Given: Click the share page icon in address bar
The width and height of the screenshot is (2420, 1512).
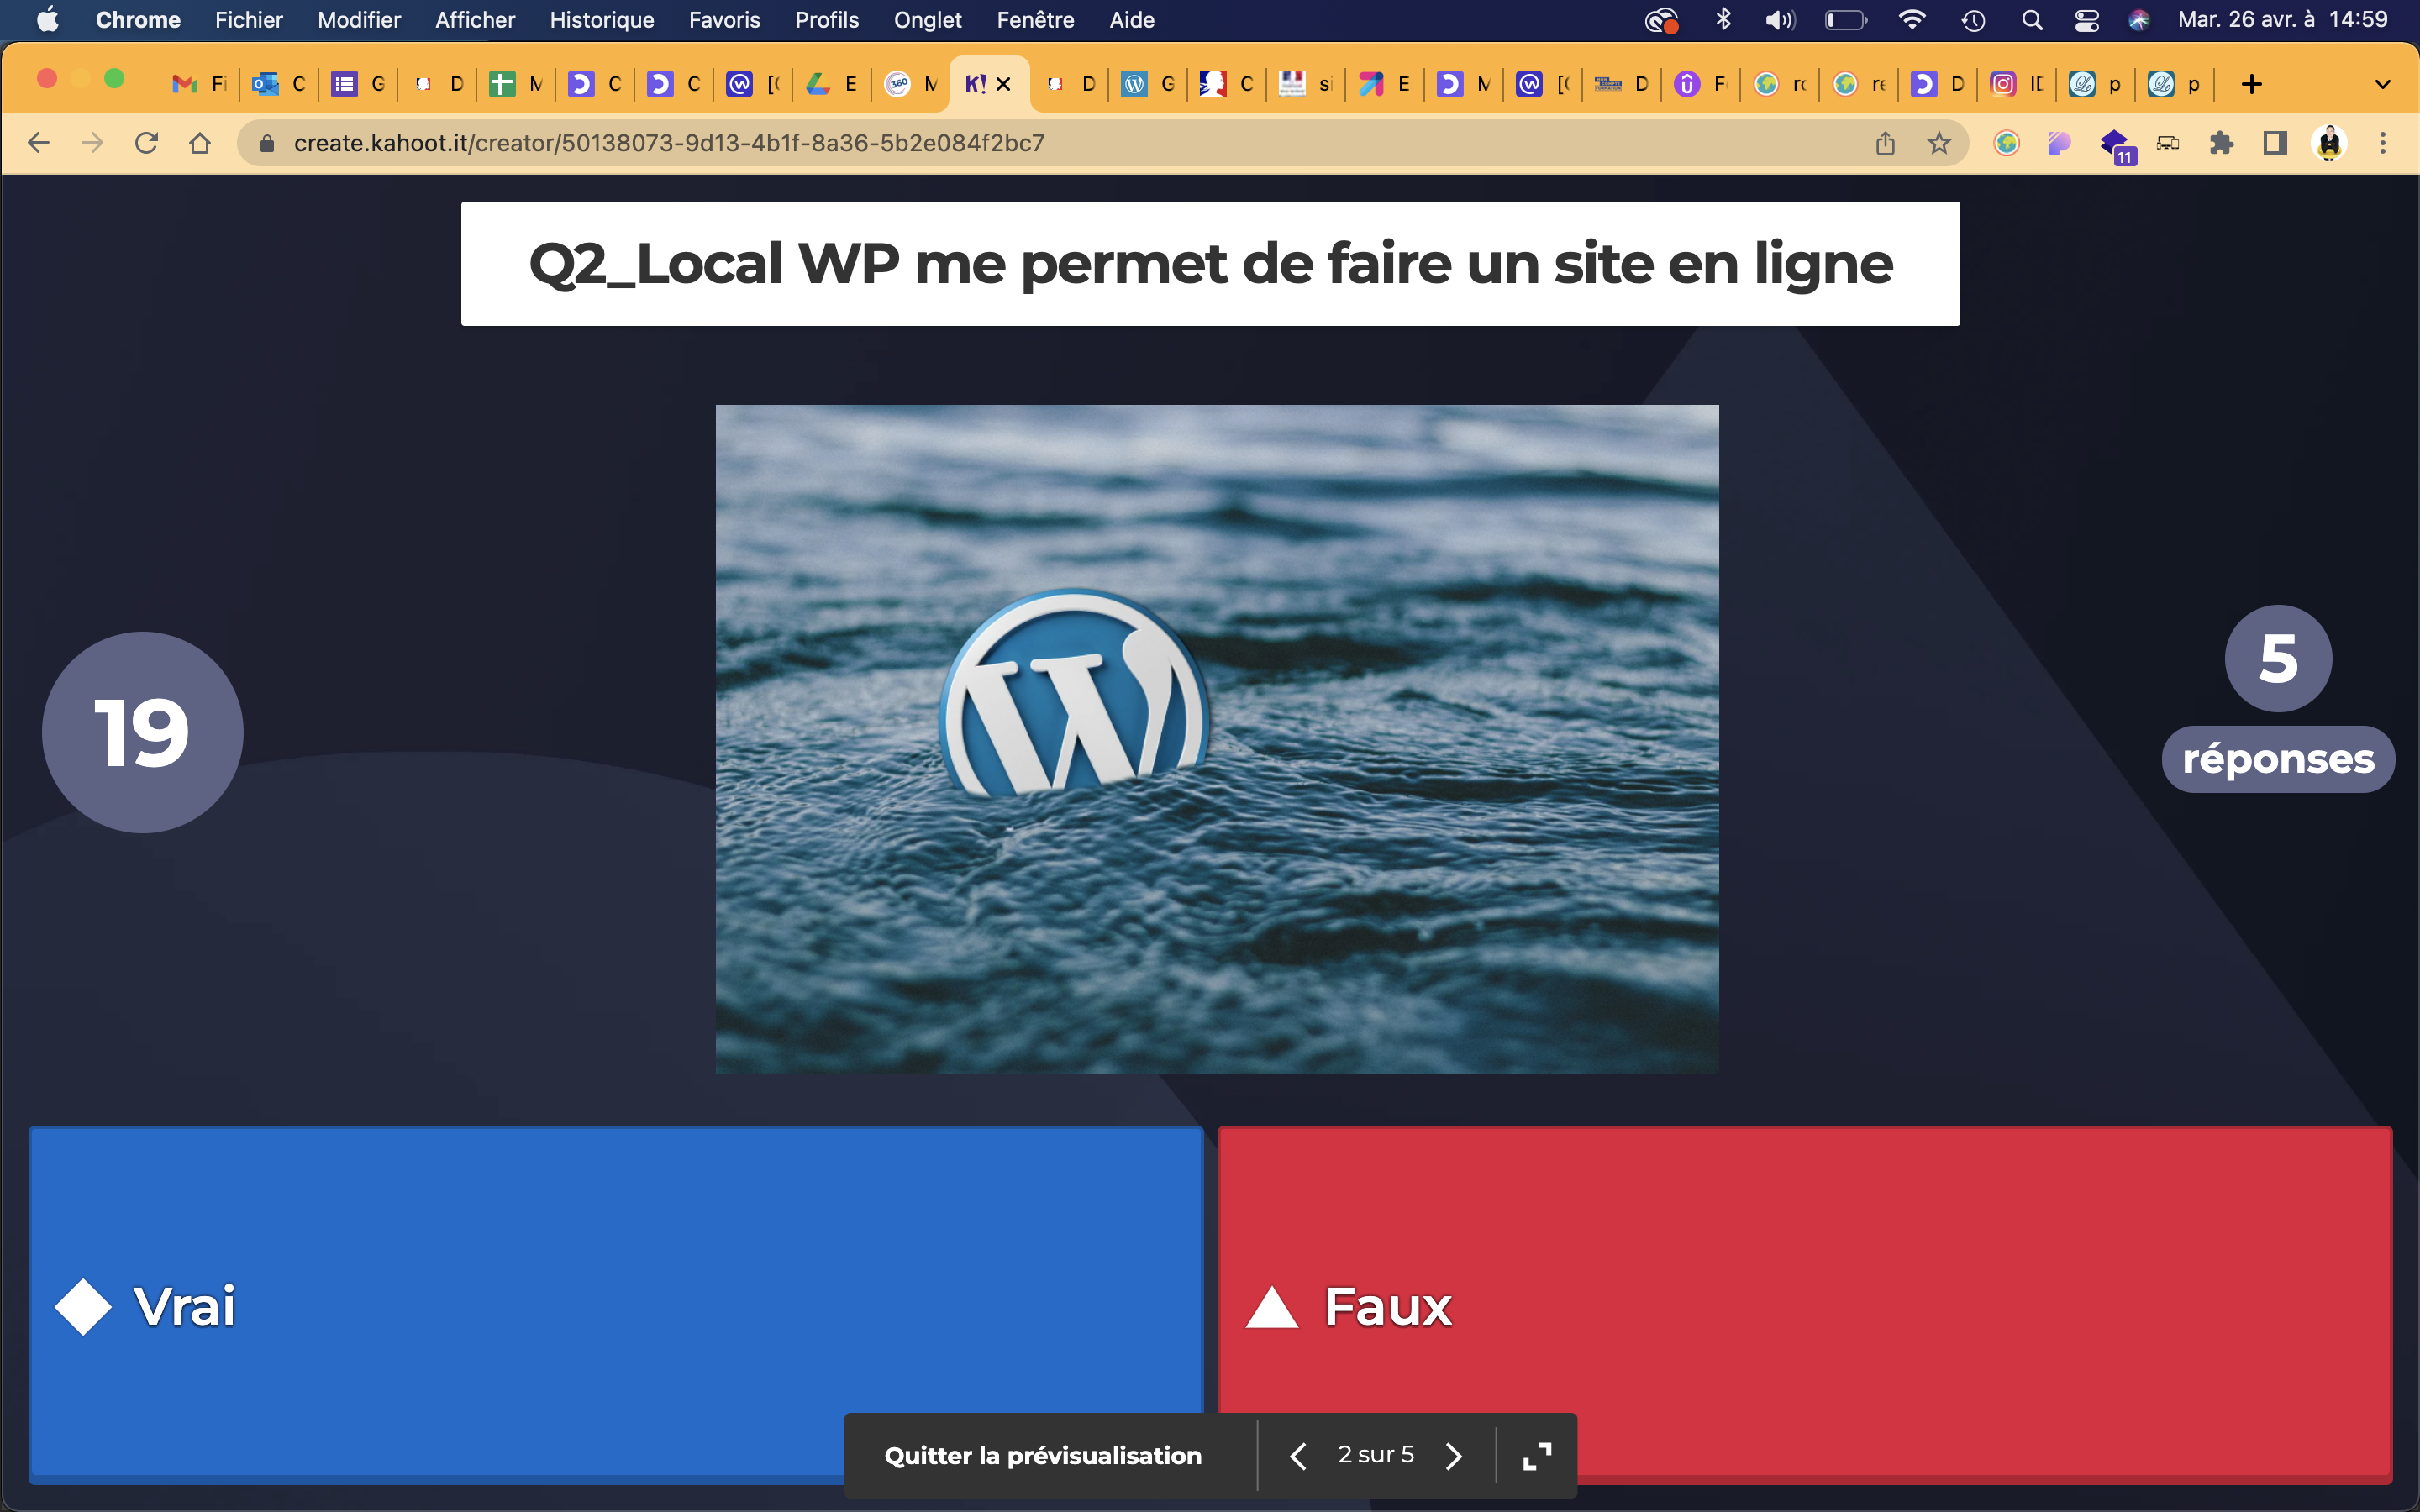Looking at the screenshot, I should pos(1885,143).
